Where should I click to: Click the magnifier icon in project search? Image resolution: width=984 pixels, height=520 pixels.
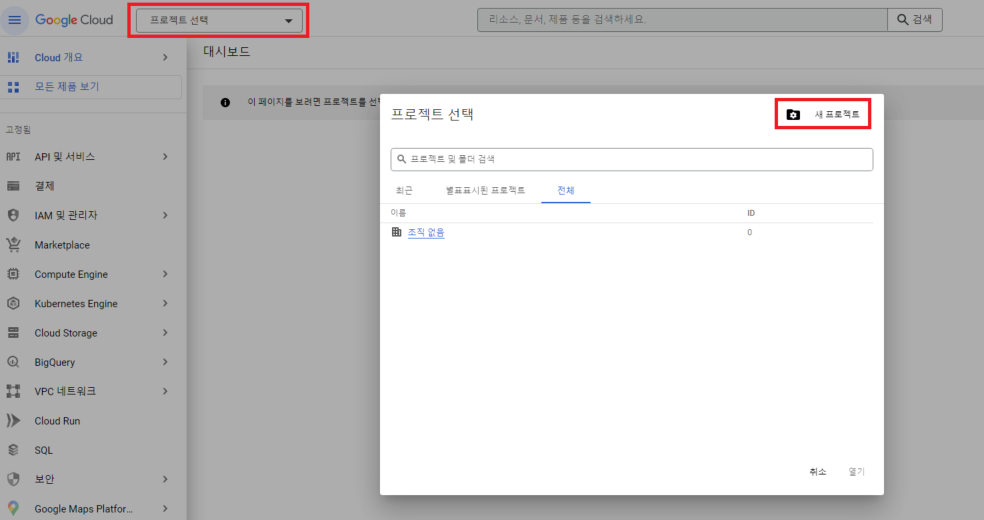point(402,159)
